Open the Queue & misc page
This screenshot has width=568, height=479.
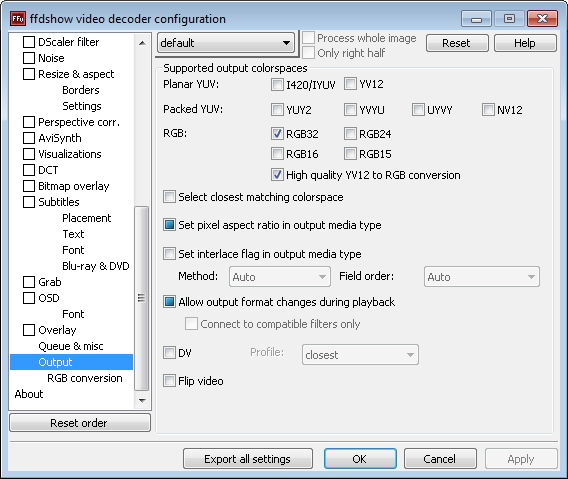pyautogui.click(x=71, y=346)
